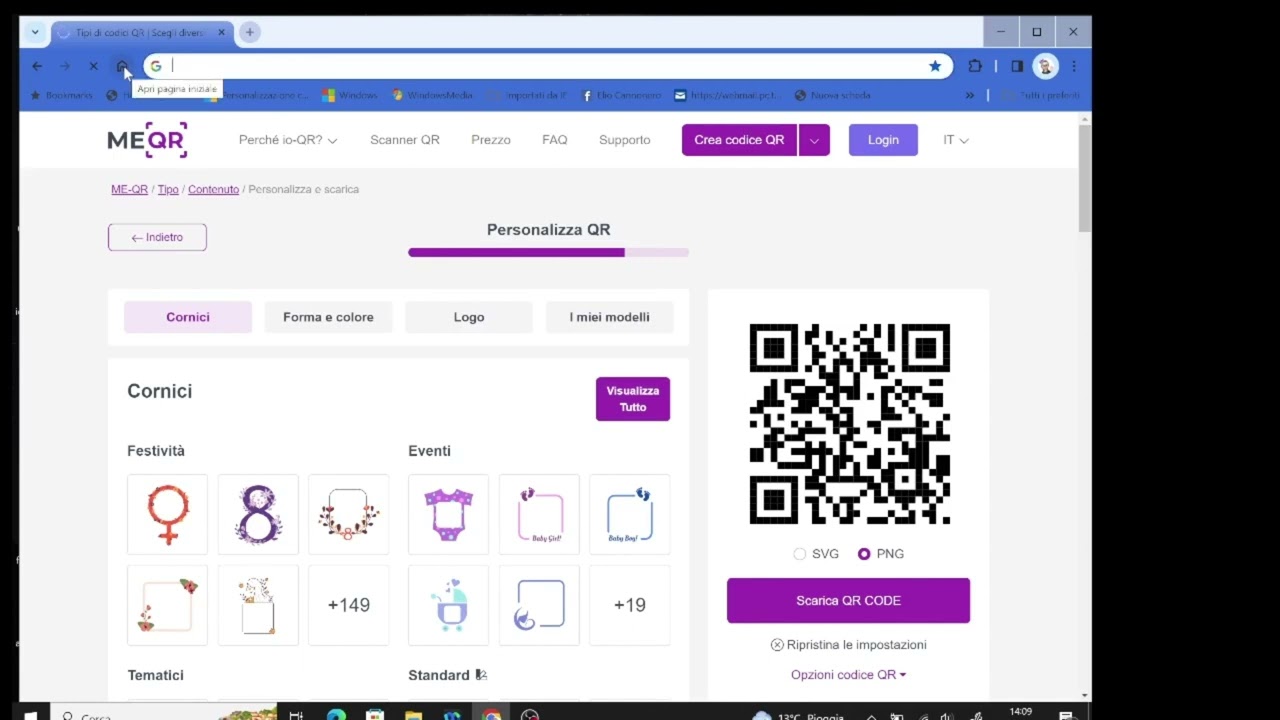1280x720 pixels.
Task: Expand 'Opzioni codice QR' options
Action: tap(848, 675)
